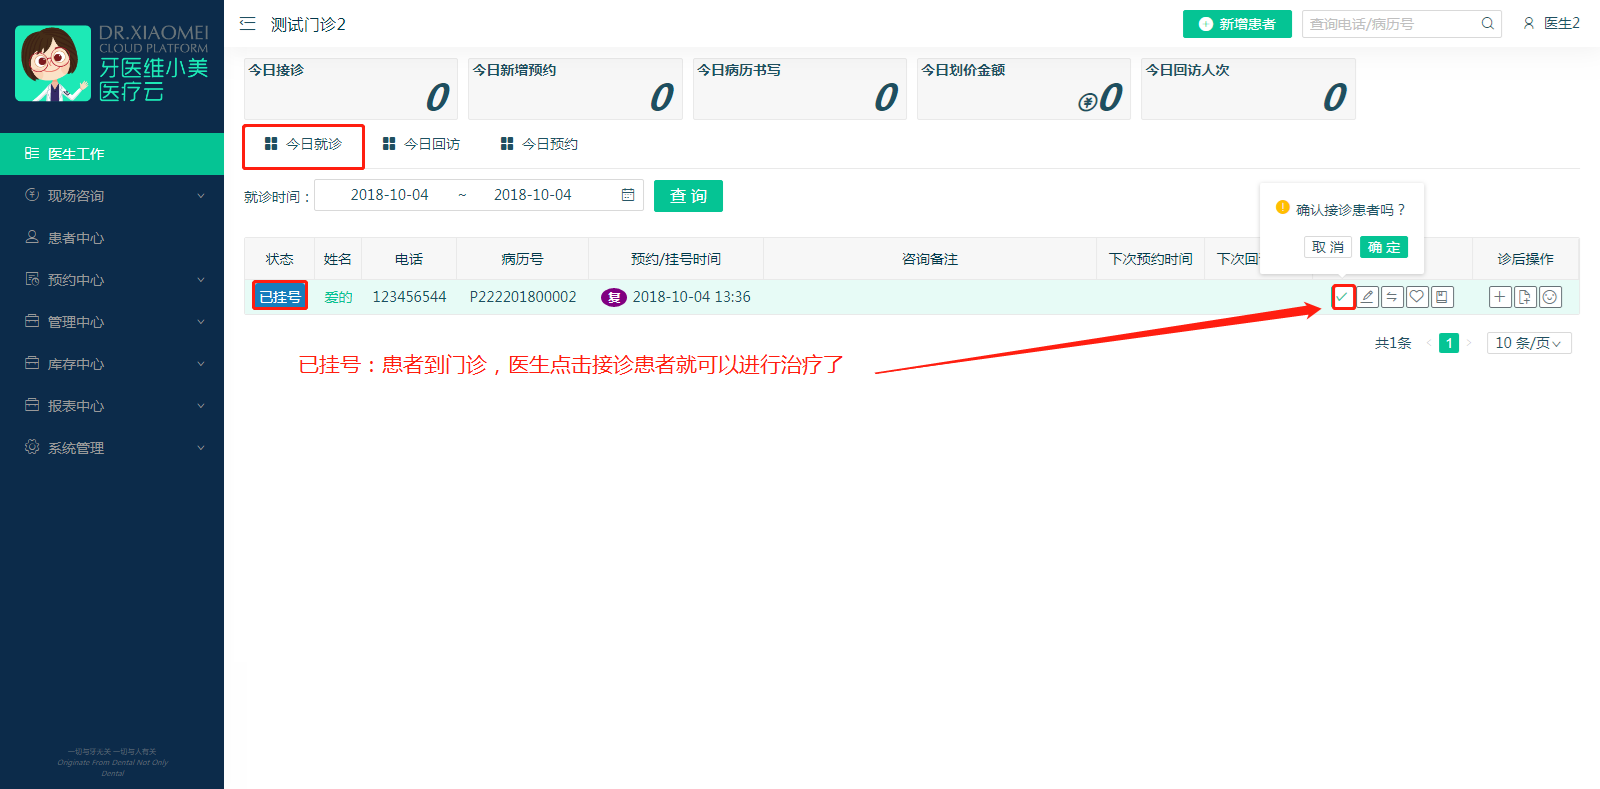Collapse sidebar with the hamburger menu icon
Viewport: 1600px width, 789px height.
[248, 24]
